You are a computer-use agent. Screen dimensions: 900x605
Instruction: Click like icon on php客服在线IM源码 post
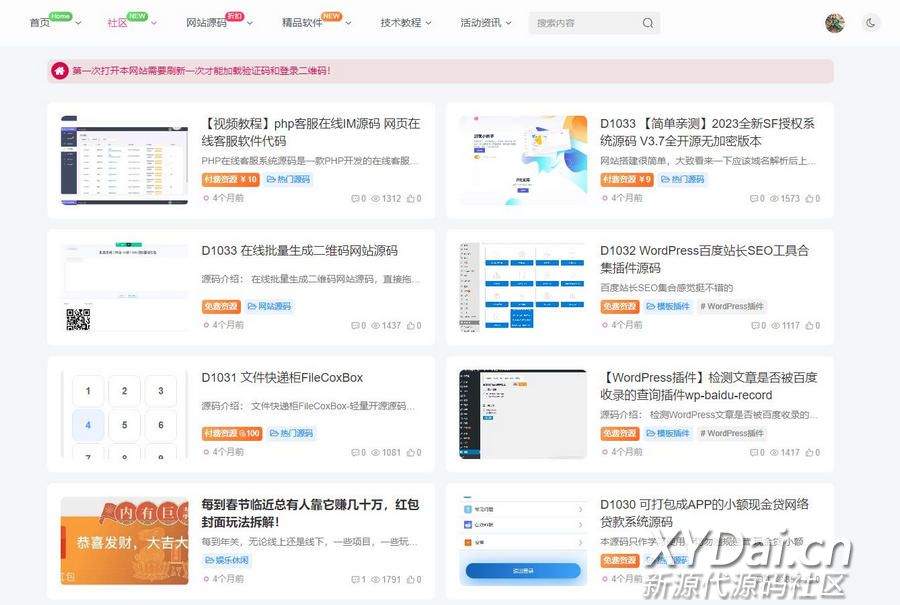[x=410, y=199]
